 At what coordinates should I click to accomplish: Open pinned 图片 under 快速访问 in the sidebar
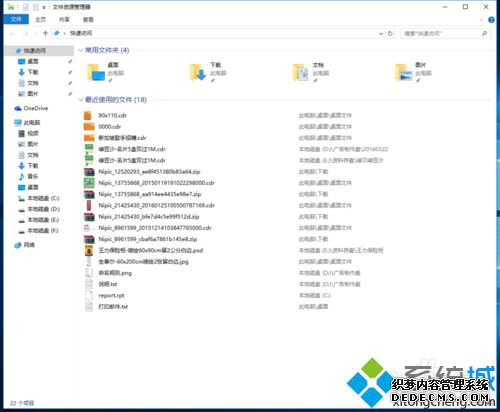point(33,94)
